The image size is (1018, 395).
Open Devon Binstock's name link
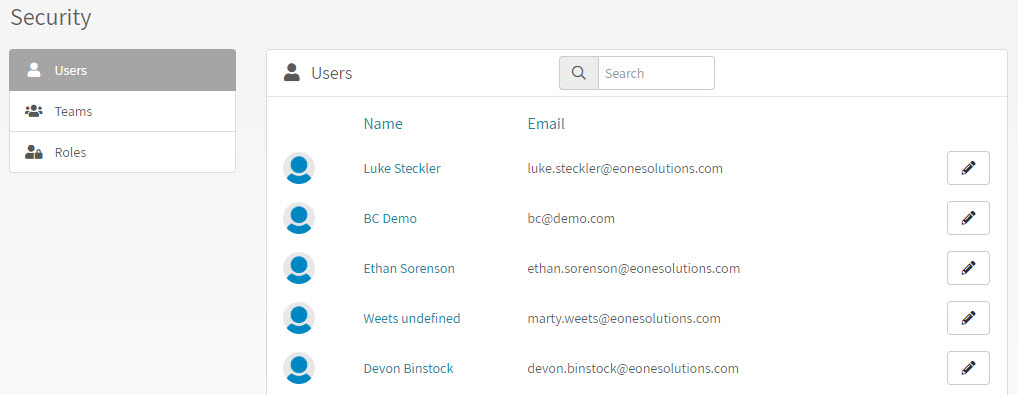pyautogui.click(x=408, y=368)
